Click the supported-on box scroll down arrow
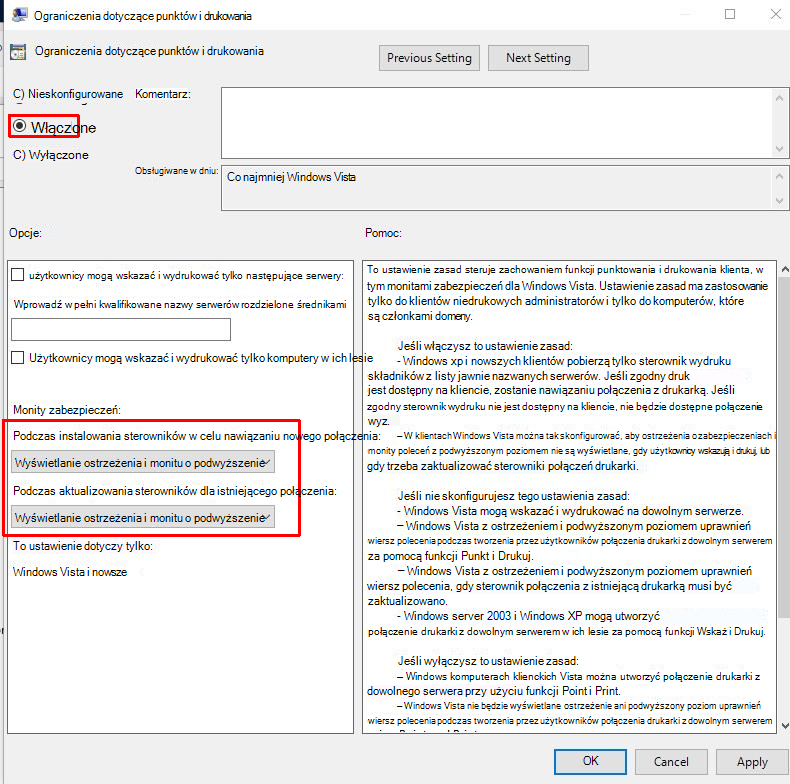Image resolution: width=790 pixels, height=784 pixels. (x=779, y=201)
